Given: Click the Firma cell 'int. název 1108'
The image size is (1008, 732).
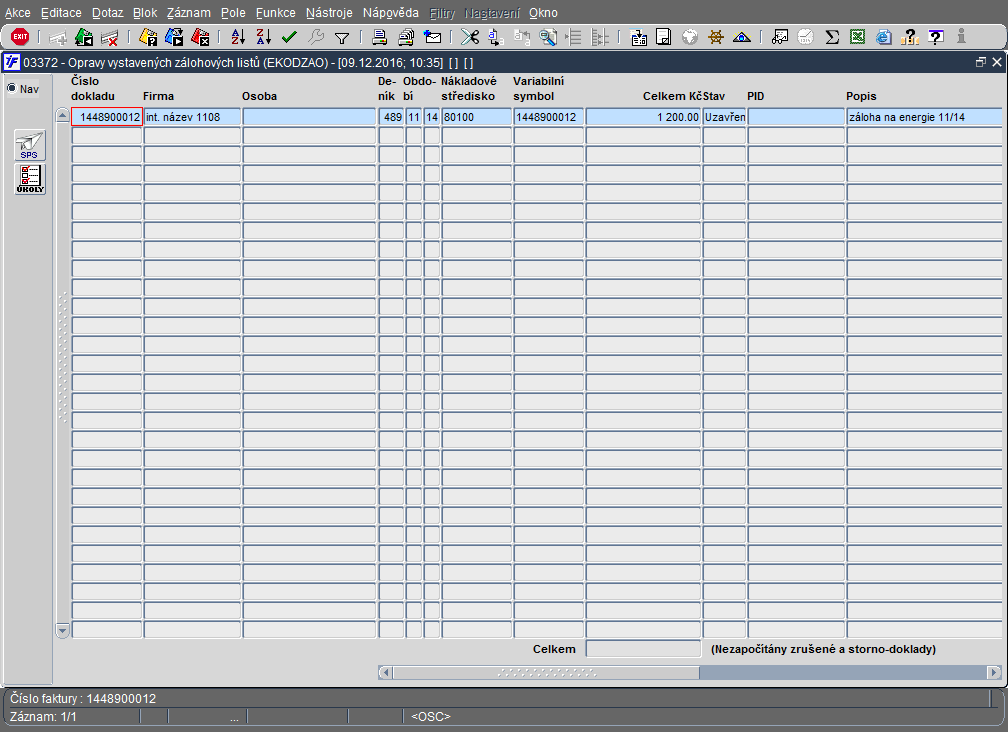Looking at the screenshot, I should pyautogui.click(x=192, y=117).
